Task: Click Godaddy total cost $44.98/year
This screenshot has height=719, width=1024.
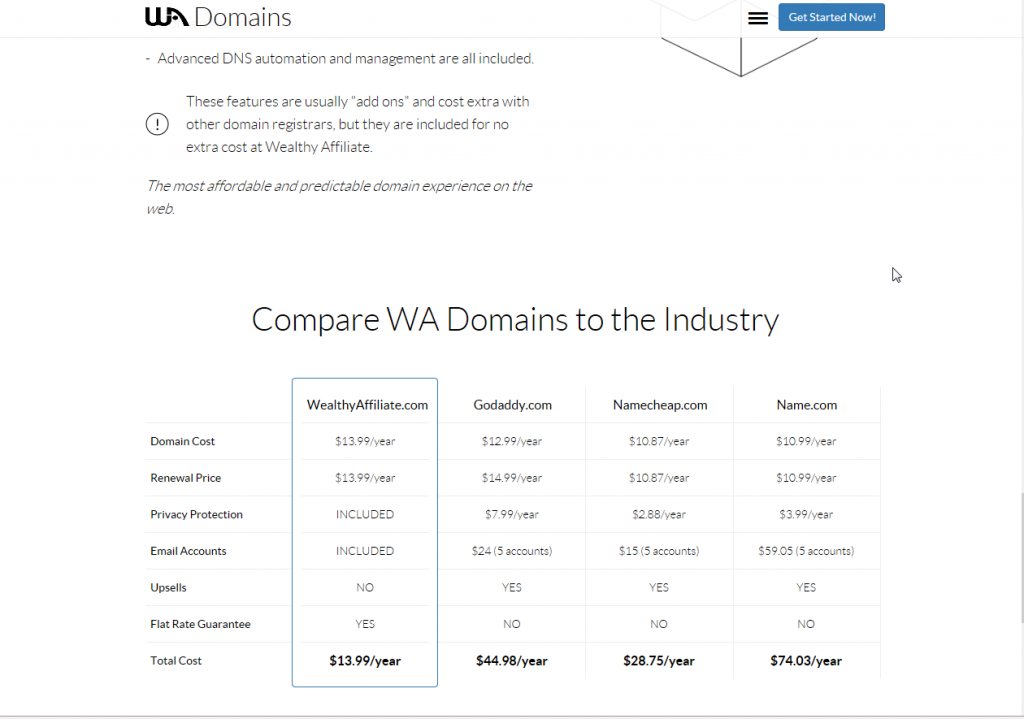Action: [511, 661]
